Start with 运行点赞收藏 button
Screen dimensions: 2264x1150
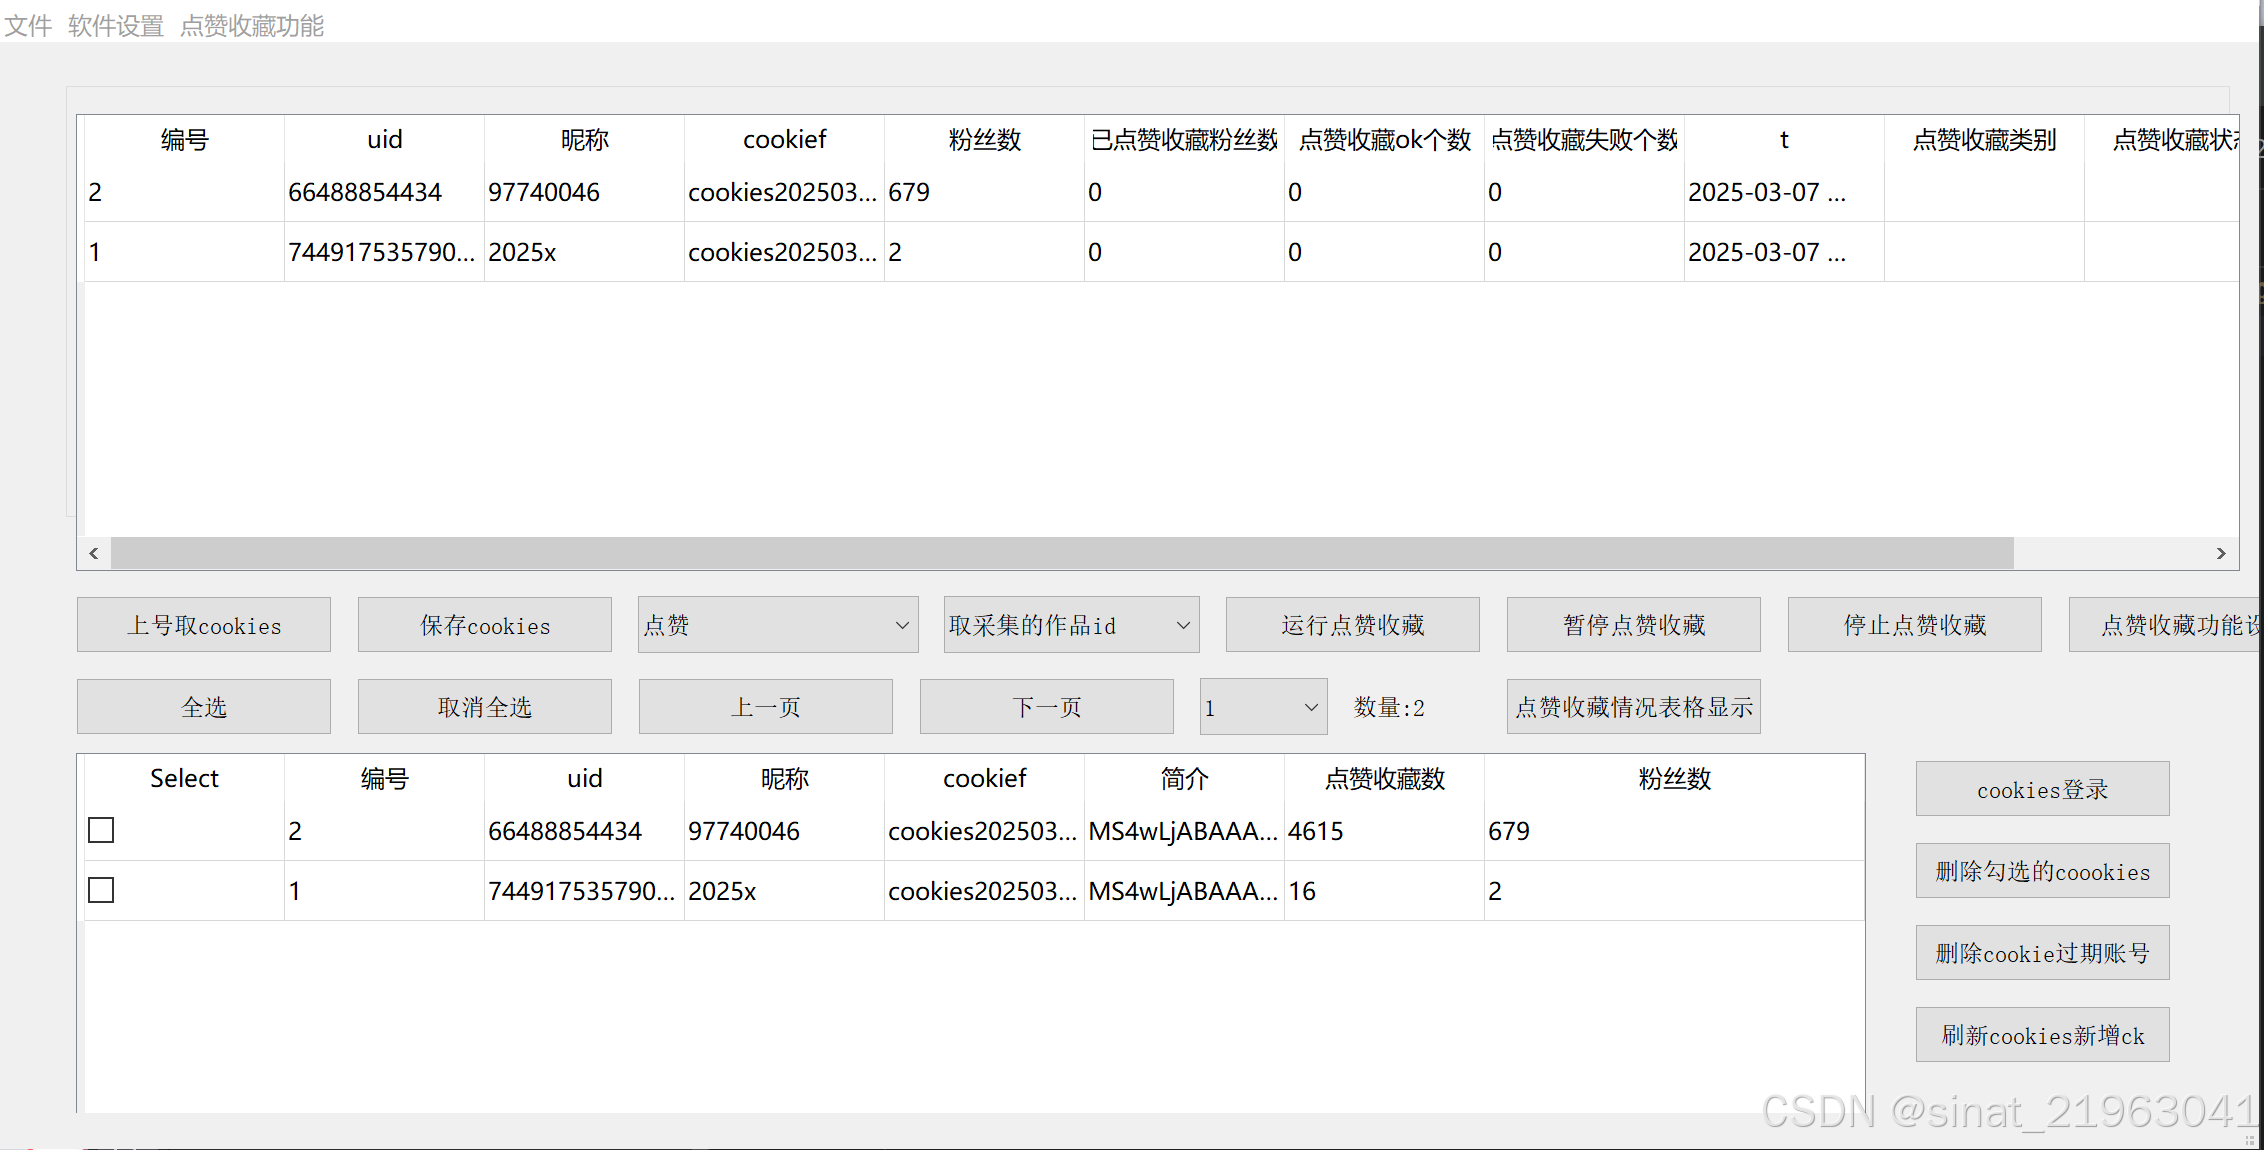1352,625
